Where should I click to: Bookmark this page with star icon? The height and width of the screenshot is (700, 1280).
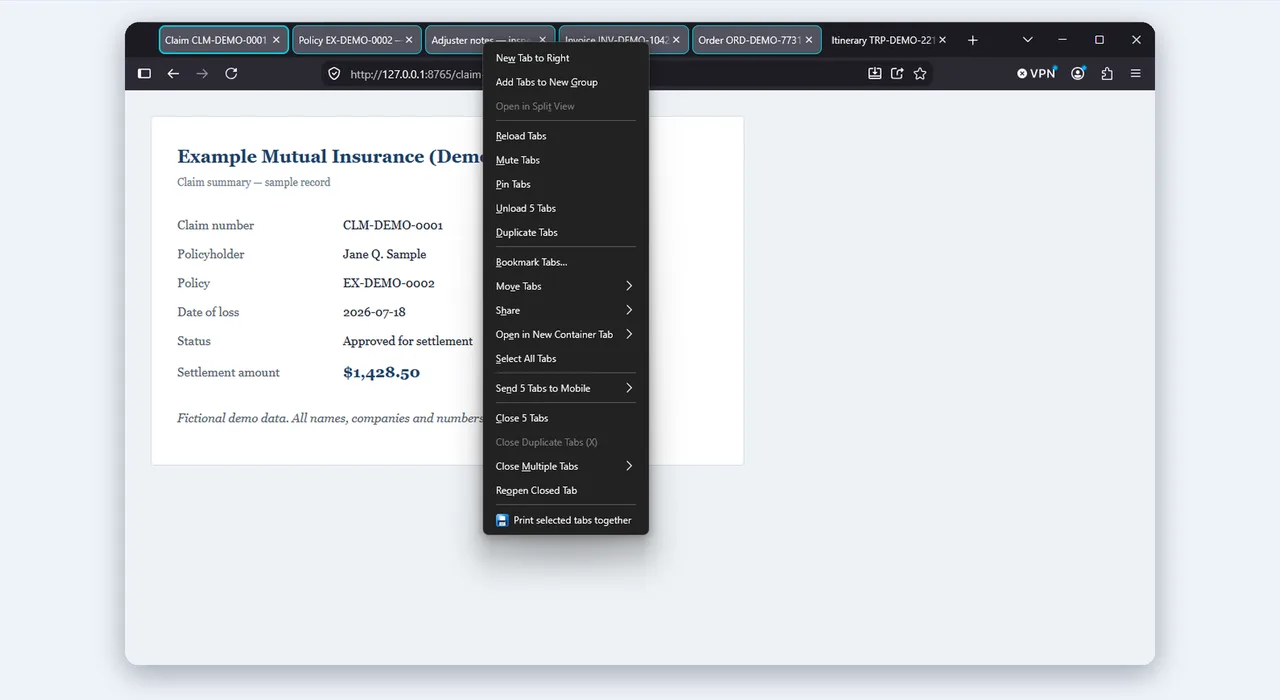tap(920, 73)
